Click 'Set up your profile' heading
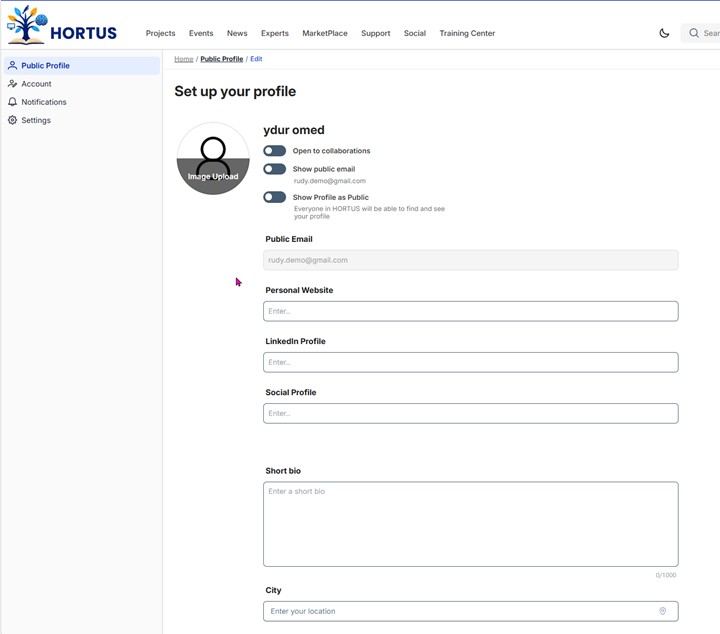720x634 pixels. [235, 91]
